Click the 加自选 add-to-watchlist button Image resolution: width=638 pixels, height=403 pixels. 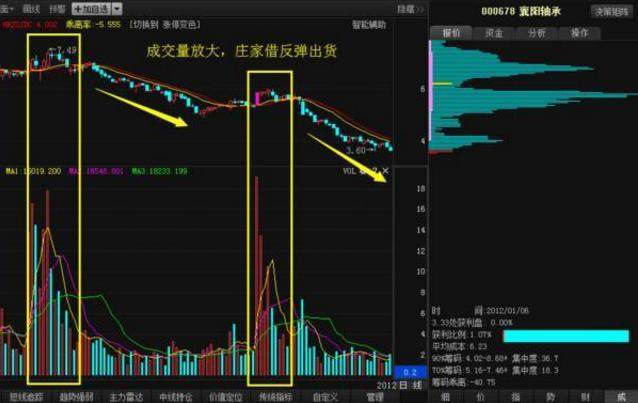point(90,8)
